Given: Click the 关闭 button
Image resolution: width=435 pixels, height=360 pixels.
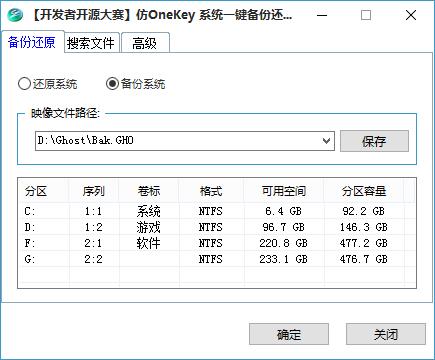Looking at the screenshot, I should 386,334.
